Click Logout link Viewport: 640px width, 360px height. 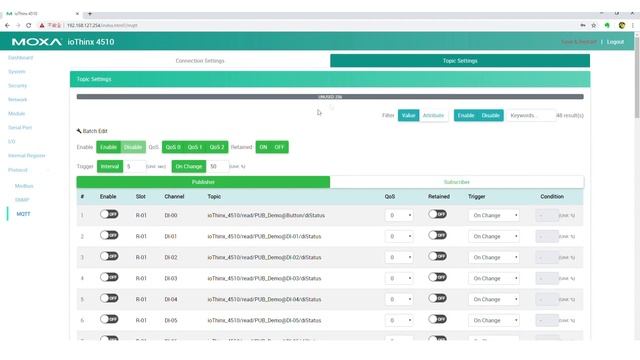click(615, 42)
